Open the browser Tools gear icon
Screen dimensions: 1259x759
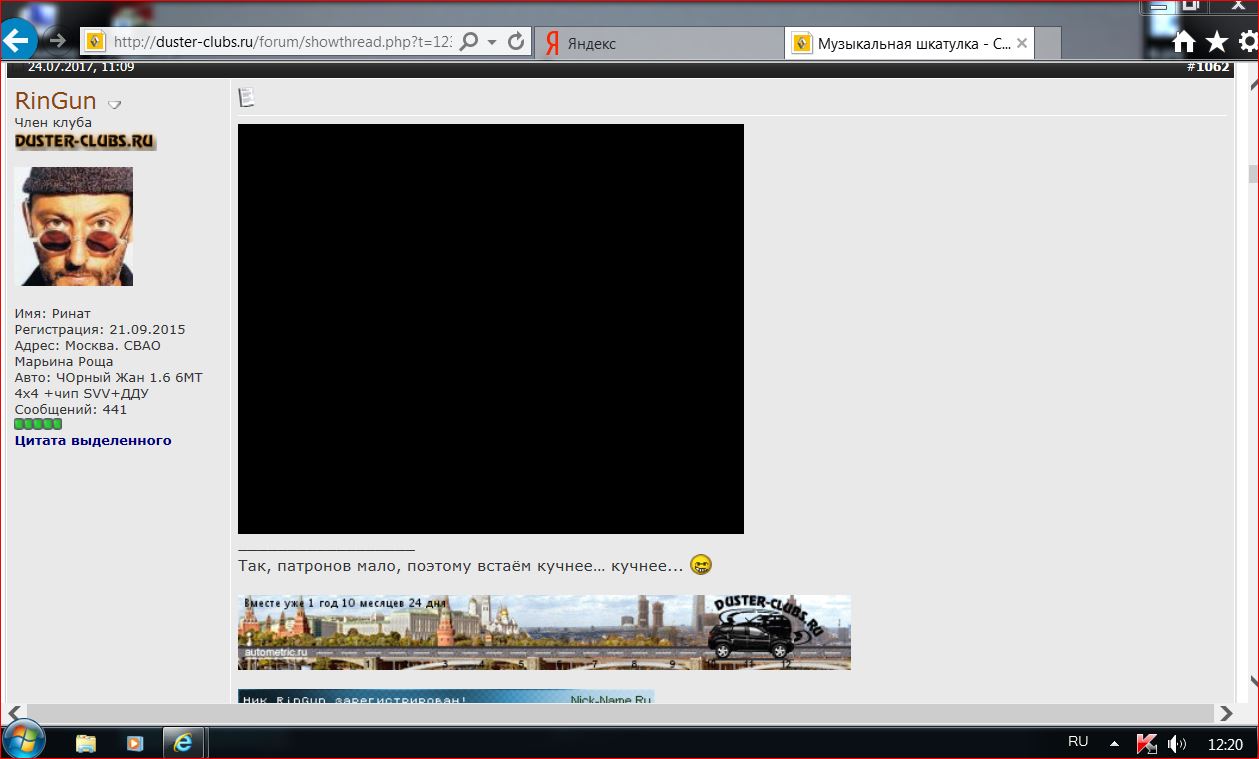click(x=1248, y=41)
